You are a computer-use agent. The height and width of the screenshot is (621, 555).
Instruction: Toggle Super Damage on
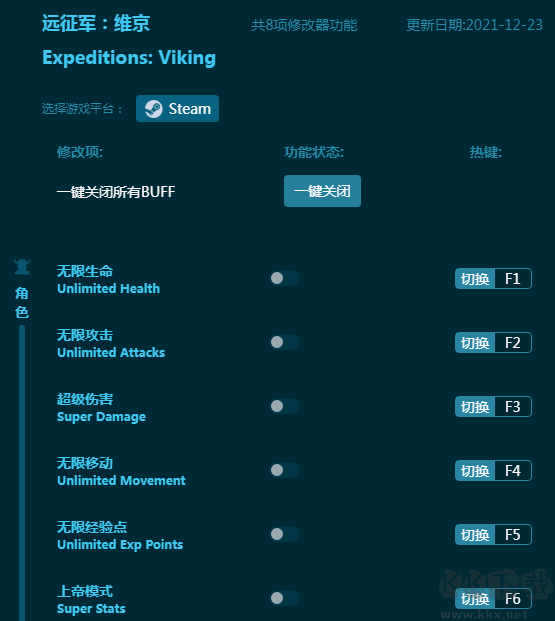[284, 406]
